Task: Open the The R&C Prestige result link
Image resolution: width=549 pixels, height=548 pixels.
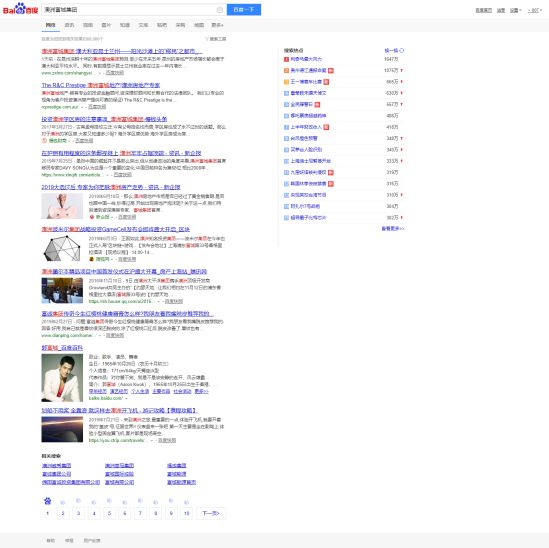Action: coord(101,85)
